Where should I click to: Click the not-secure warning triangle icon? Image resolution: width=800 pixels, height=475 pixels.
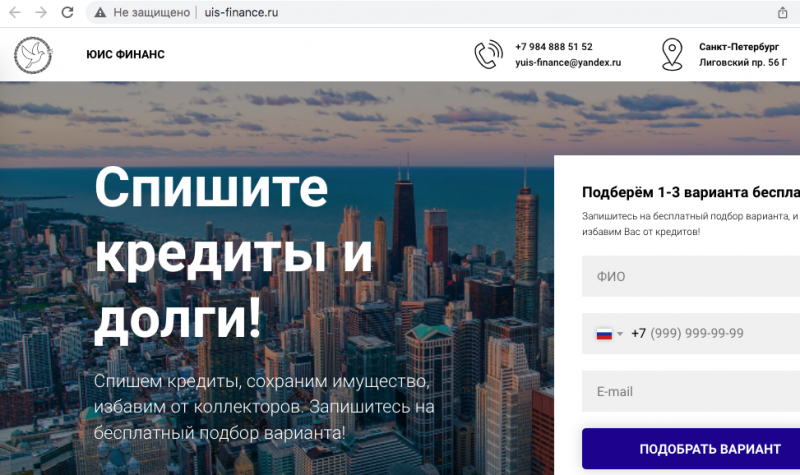click(x=100, y=13)
